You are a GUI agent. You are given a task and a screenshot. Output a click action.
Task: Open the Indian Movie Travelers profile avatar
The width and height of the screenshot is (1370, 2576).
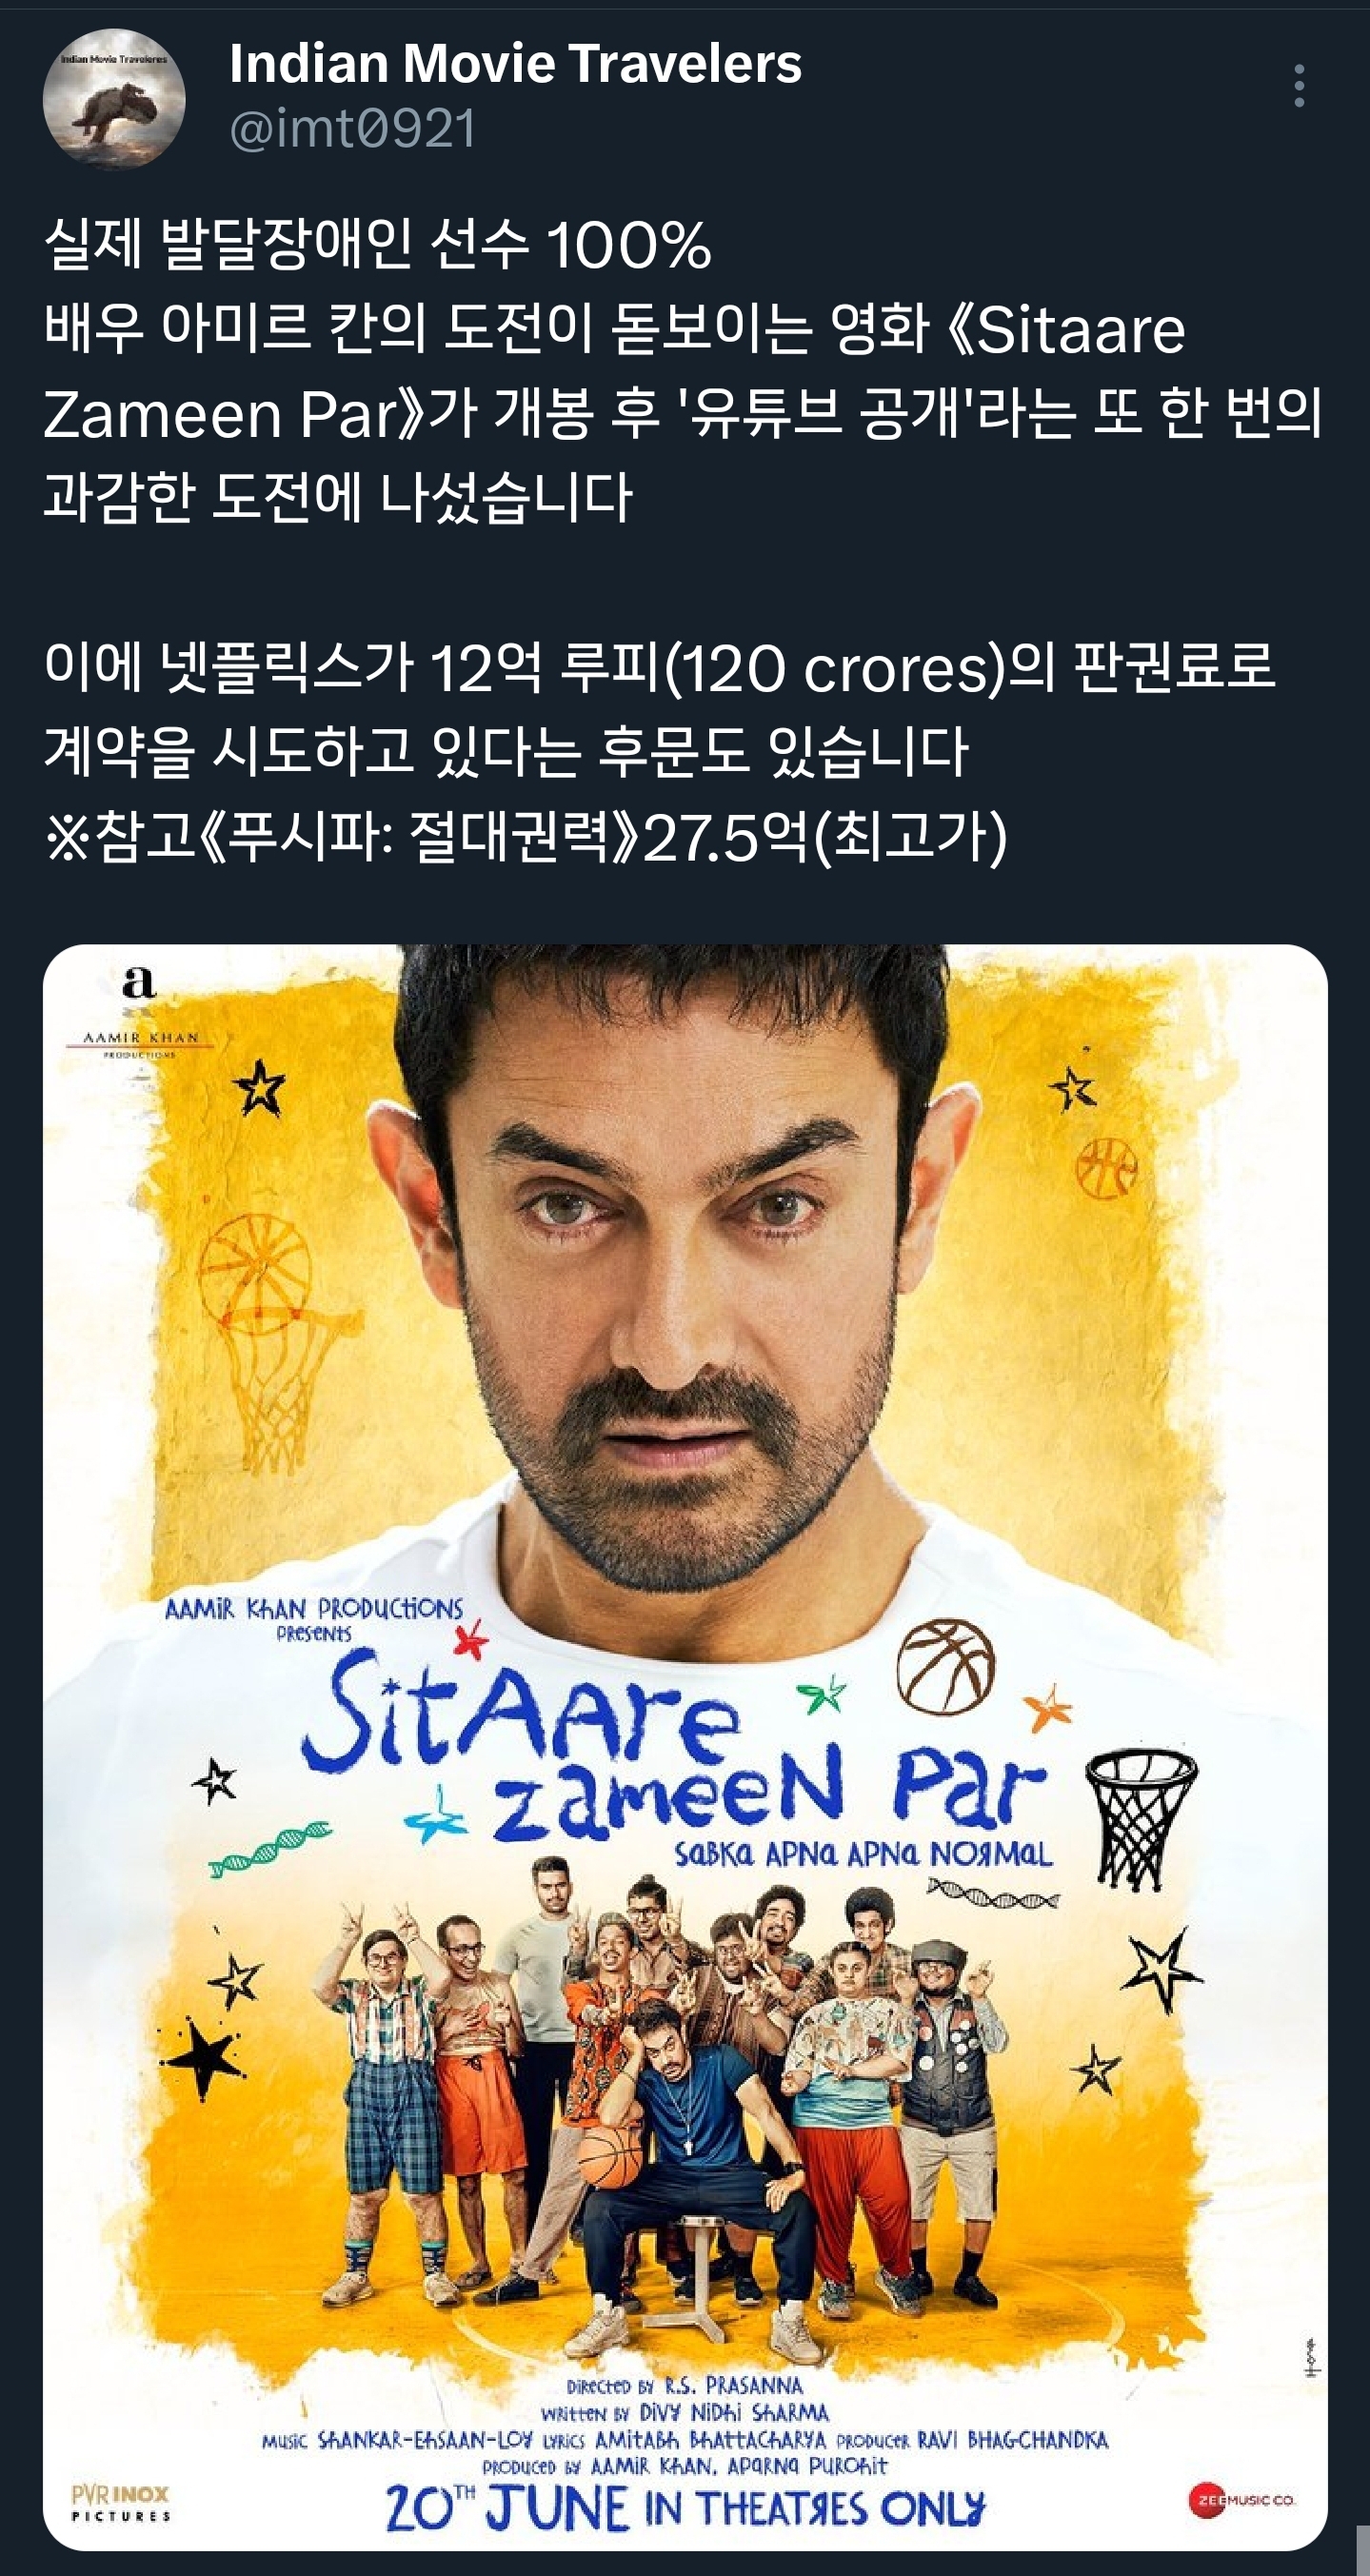tap(114, 99)
